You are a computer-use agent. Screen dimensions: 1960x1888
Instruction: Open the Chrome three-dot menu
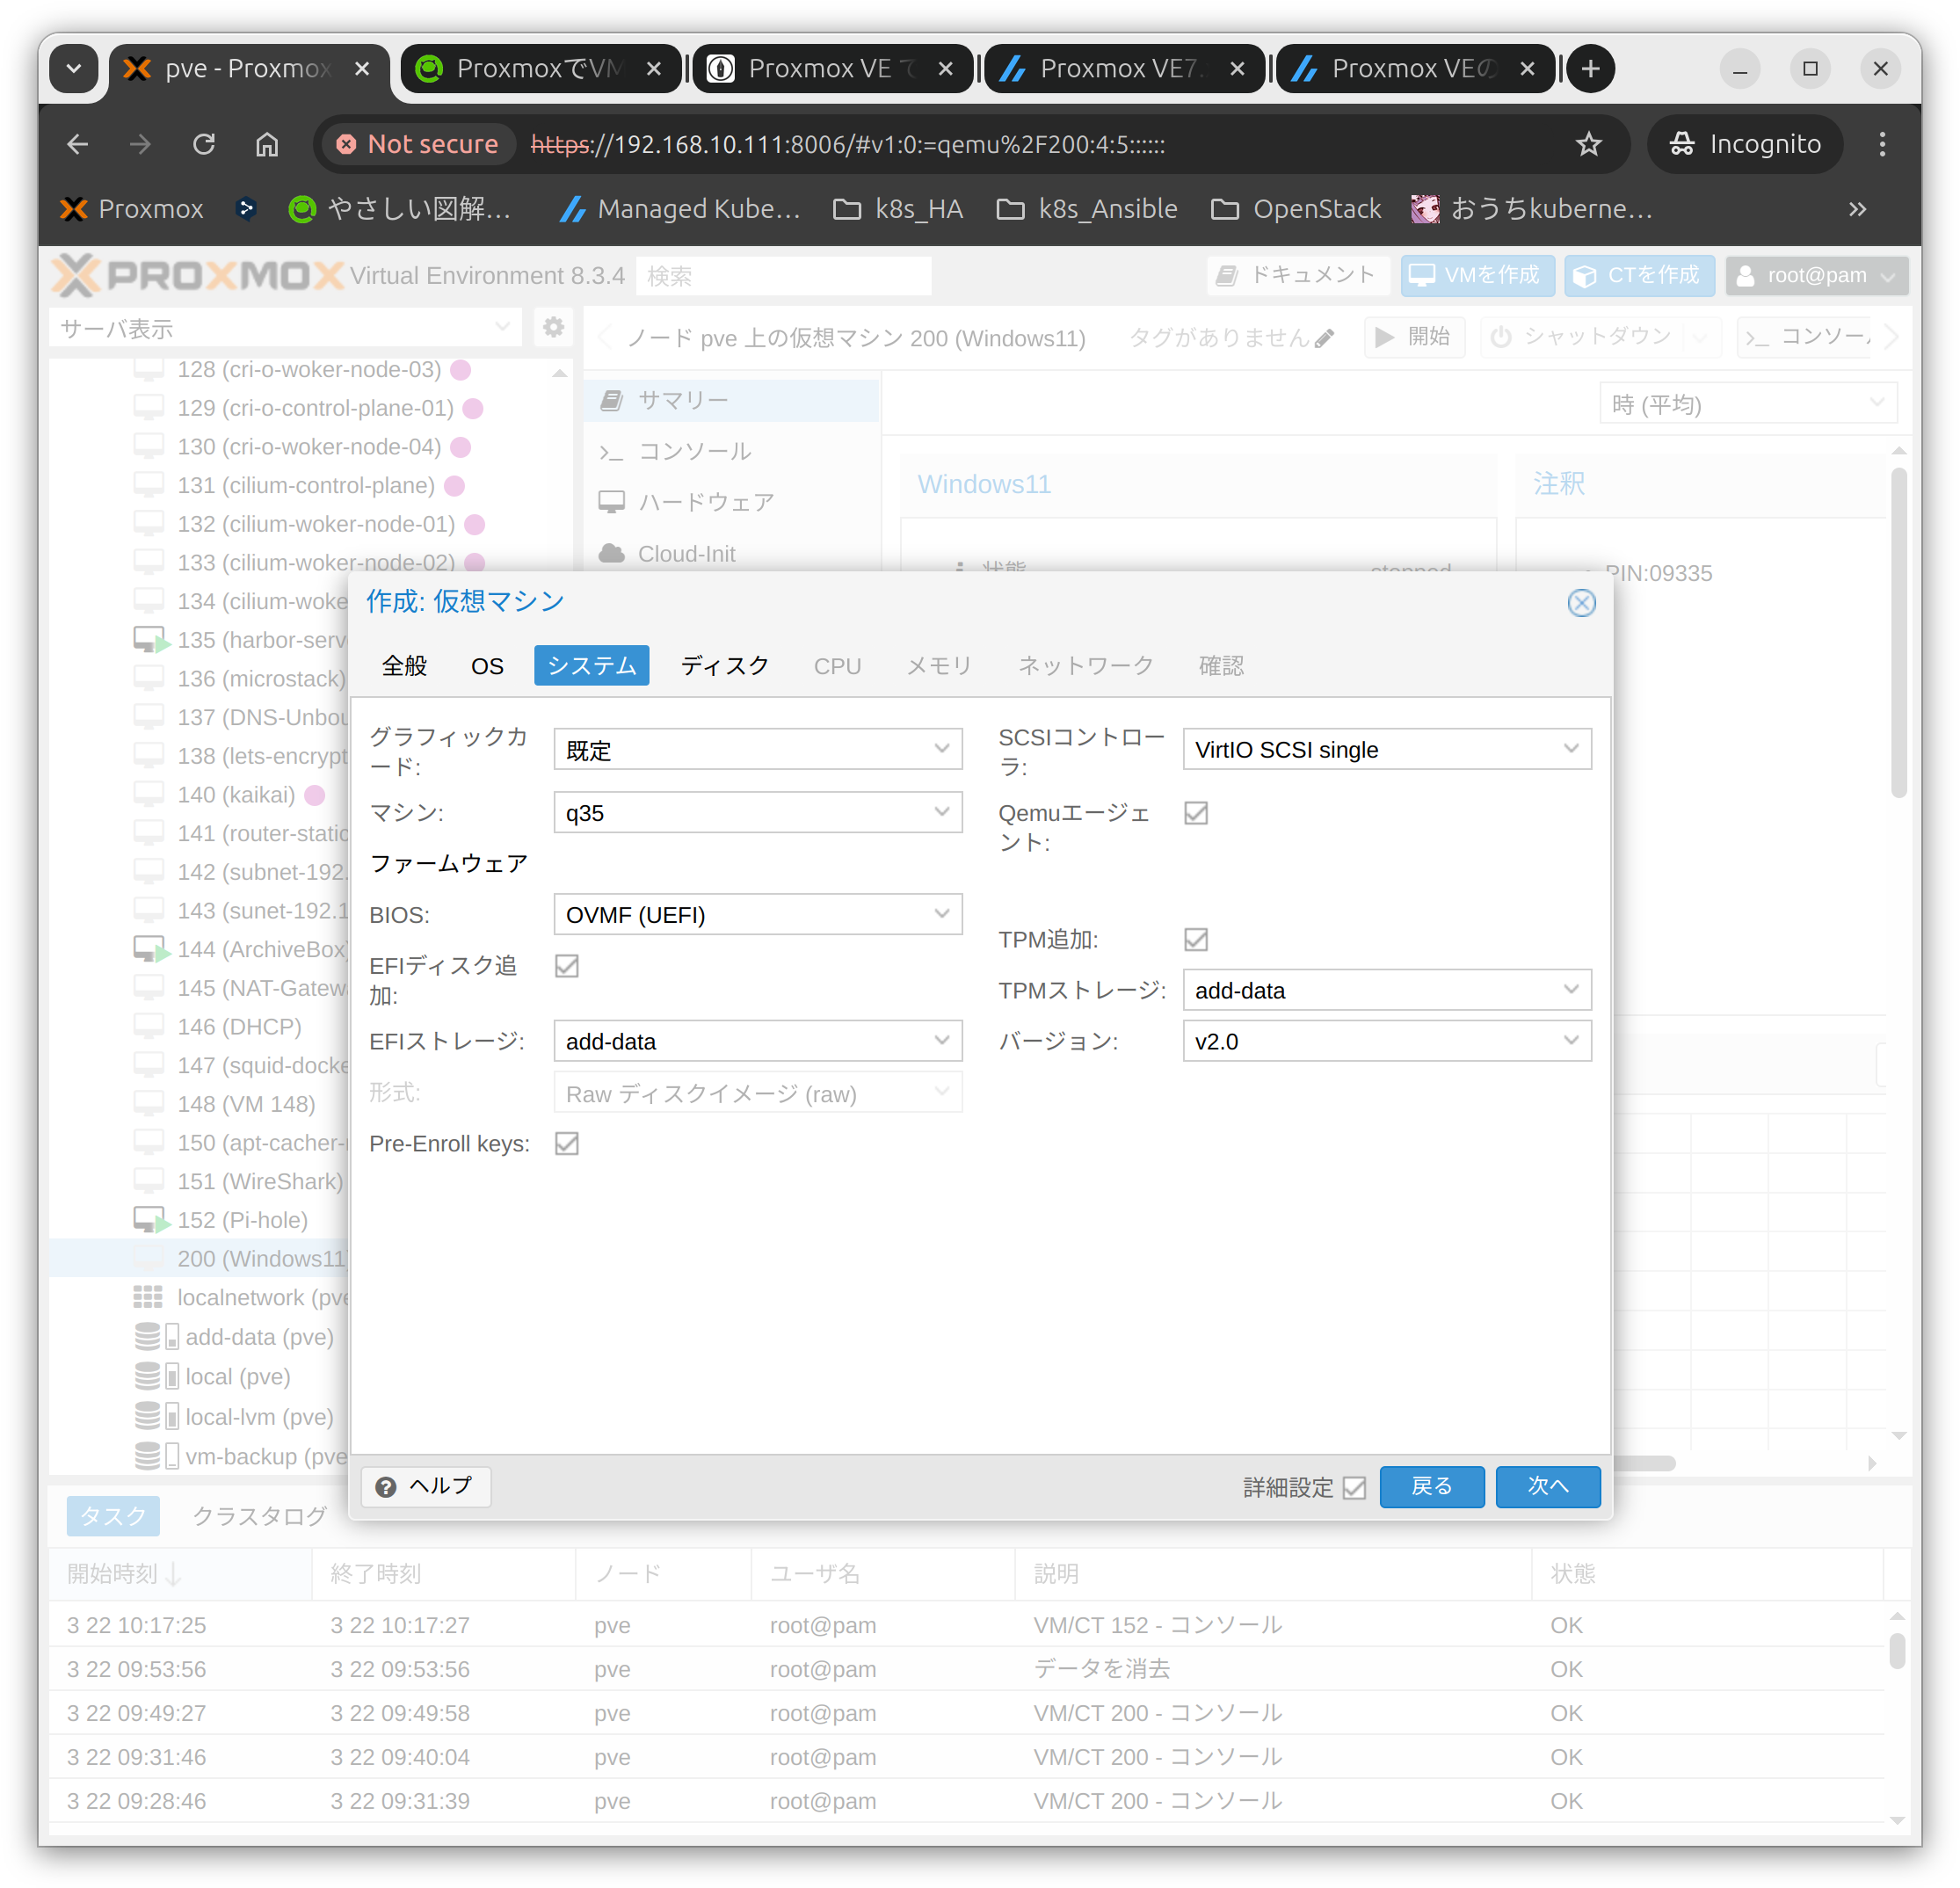pos(1882,145)
